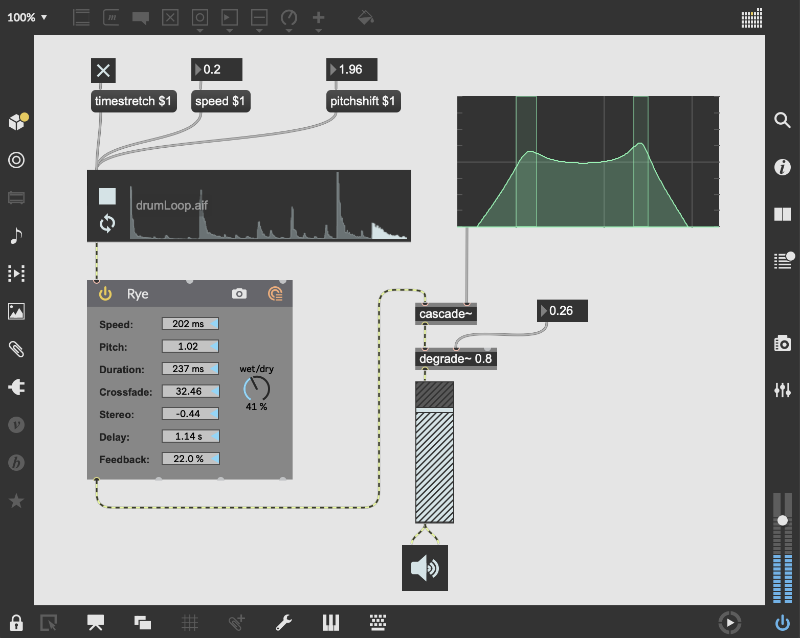Click the triangle on the 1.96 number box
The width and height of the screenshot is (800, 638).
[332, 69]
